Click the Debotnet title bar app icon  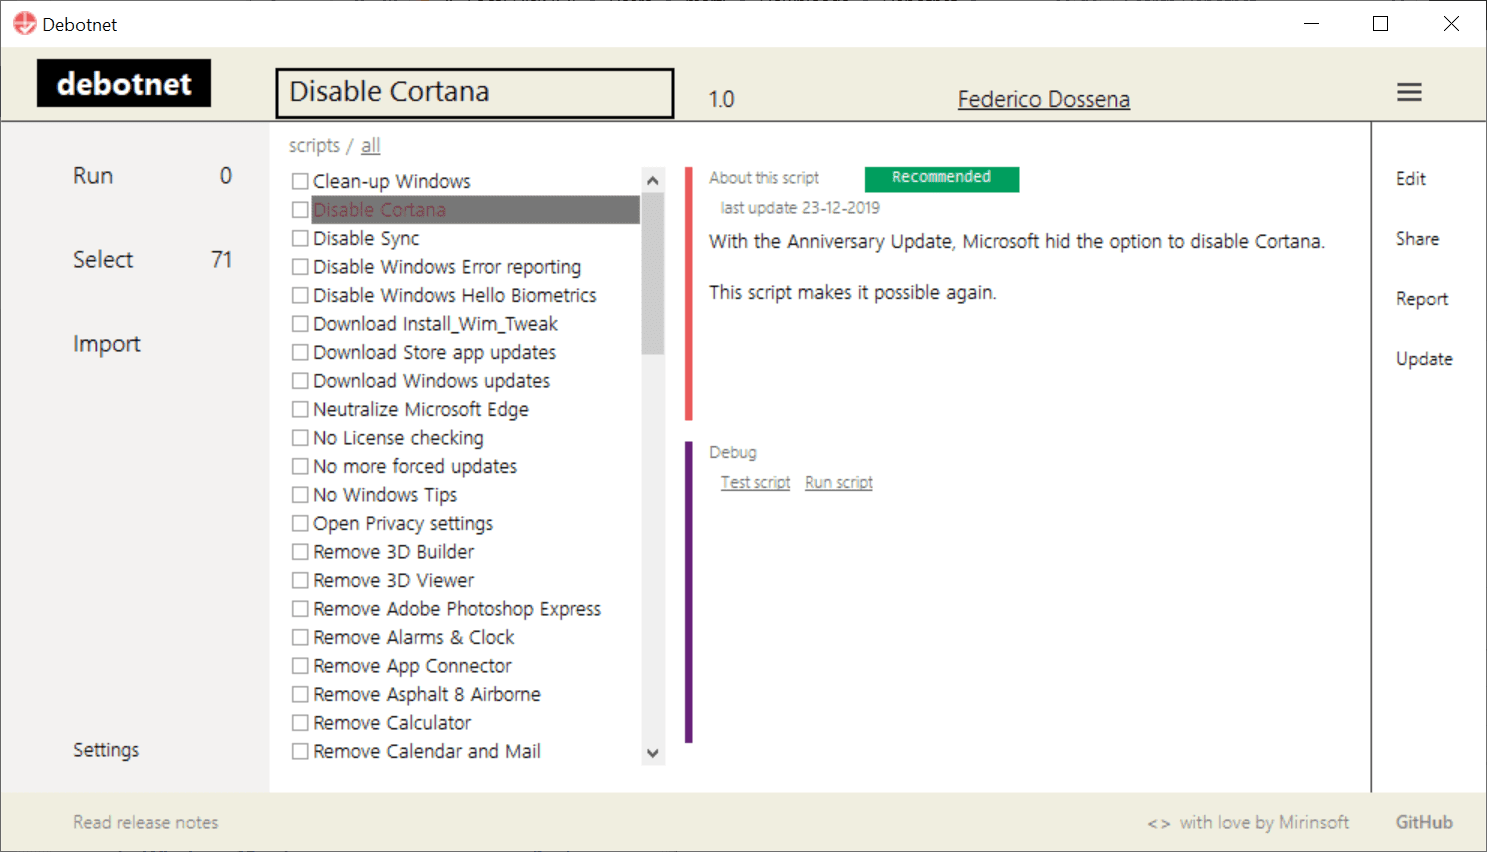click(24, 23)
